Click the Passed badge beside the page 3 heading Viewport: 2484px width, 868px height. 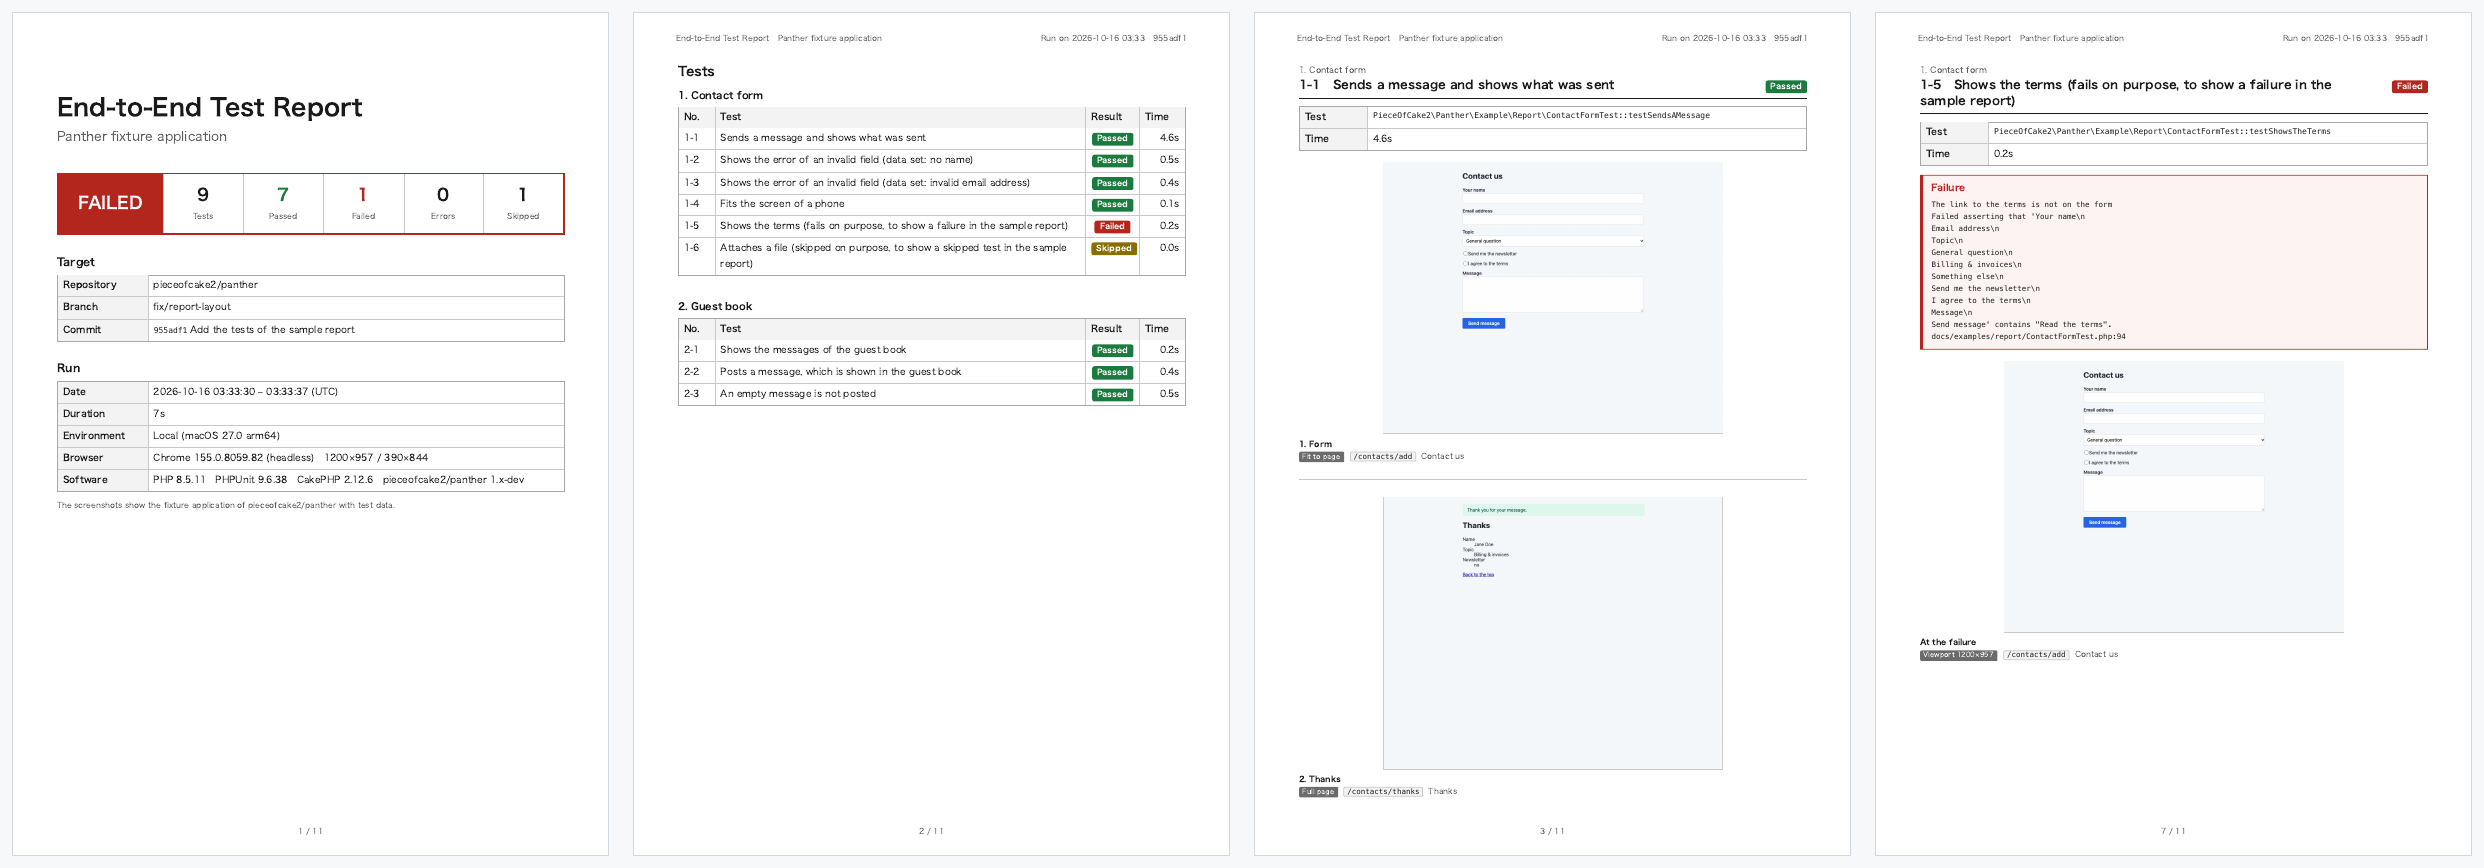tap(1785, 87)
